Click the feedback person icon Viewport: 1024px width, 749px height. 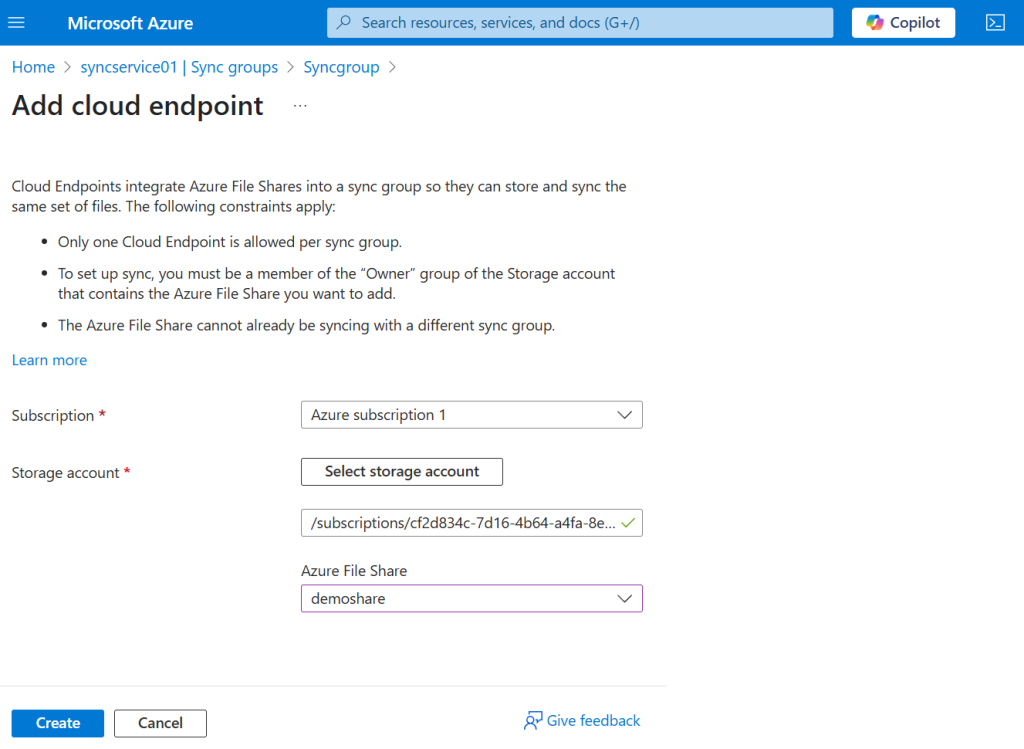pyautogui.click(x=533, y=720)
